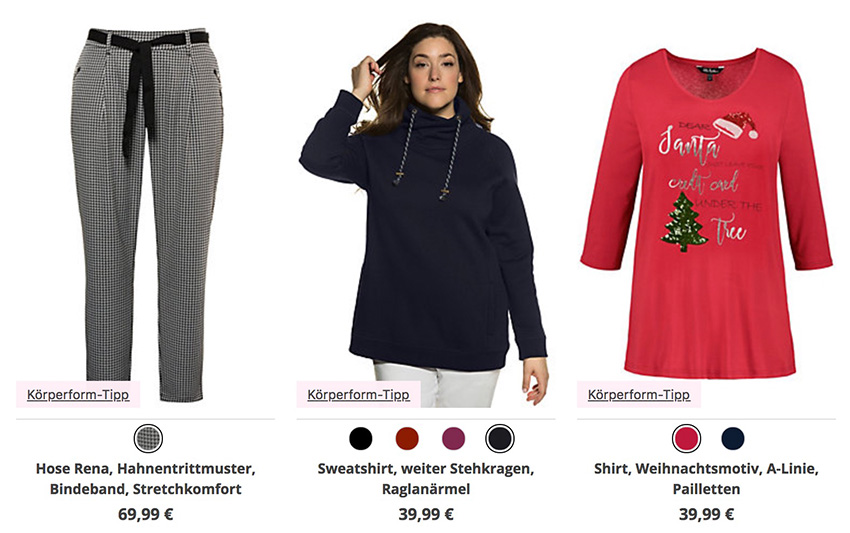Viewport: 850px width, 533px height.
Task: Pick the navy blue shirt color swatch
Action: coord(732,438)
